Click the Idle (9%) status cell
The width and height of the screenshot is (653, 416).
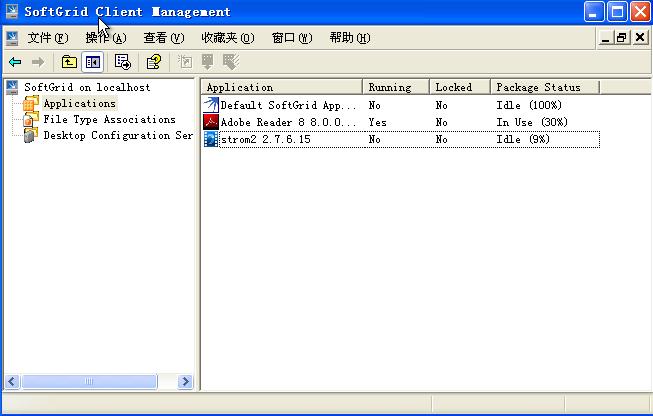click(x=523, y=139)
